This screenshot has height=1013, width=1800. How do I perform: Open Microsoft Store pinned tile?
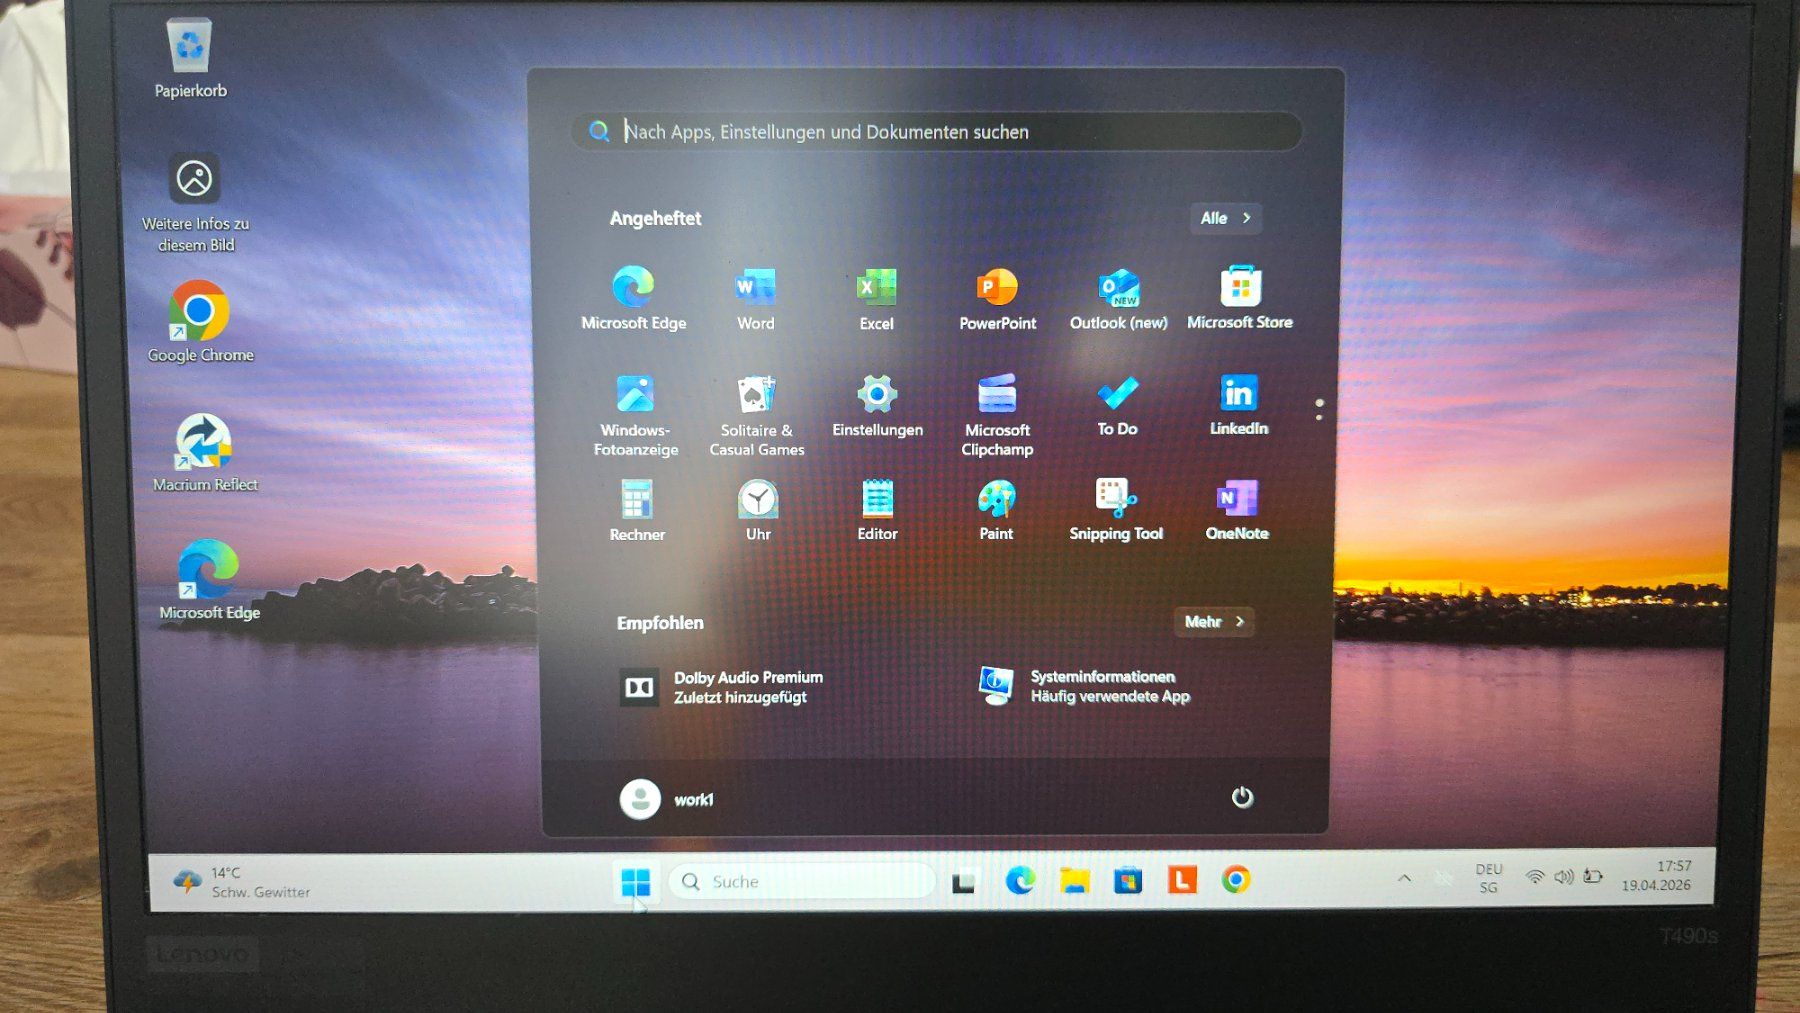click(1240, 298)
